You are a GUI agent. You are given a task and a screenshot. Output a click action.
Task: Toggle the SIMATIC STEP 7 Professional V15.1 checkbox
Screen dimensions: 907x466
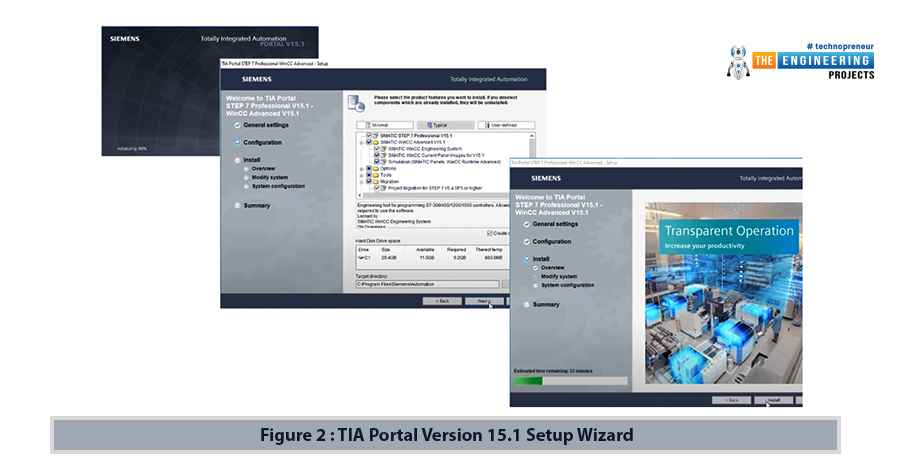point(368,135)
